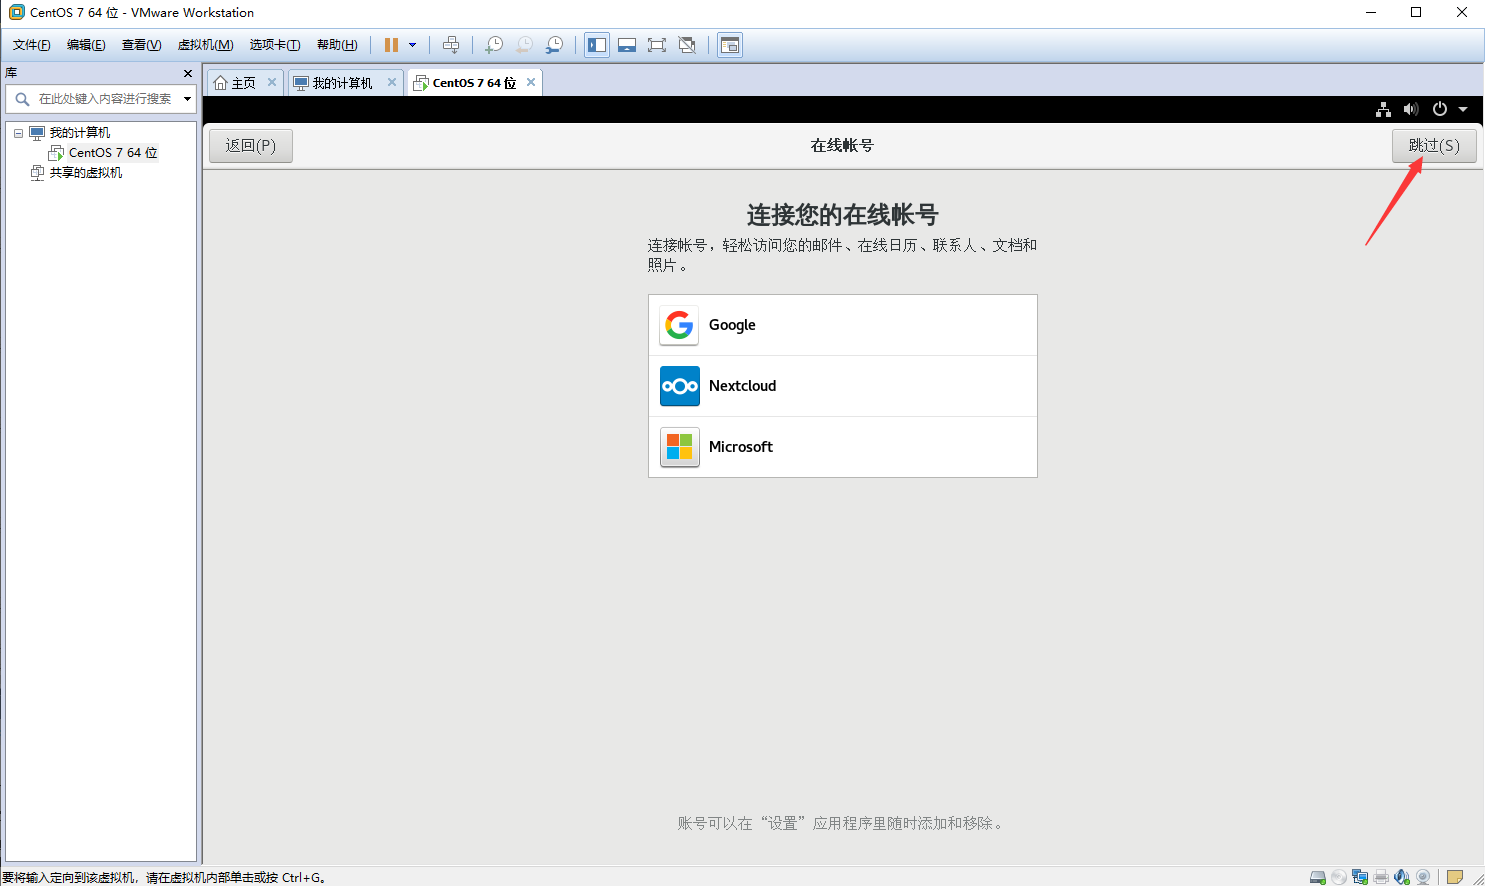Pause the virtual machine with the pause button
1485x886 pixels.
(391, 45)
